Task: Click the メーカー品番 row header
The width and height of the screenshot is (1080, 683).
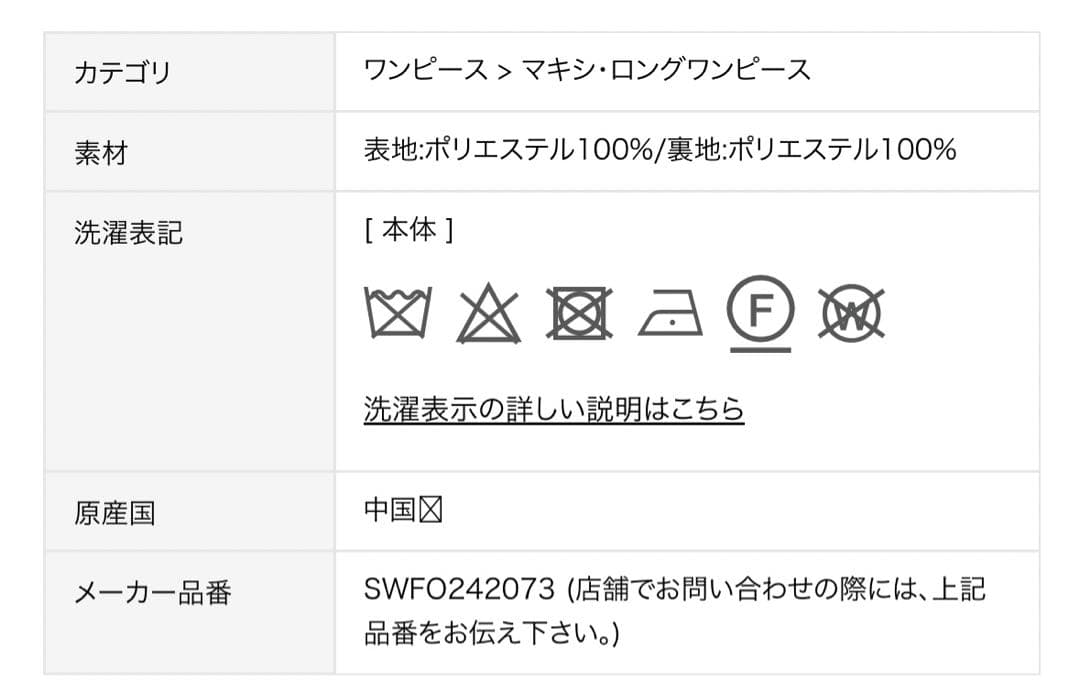Action: [x=153, y=593]
